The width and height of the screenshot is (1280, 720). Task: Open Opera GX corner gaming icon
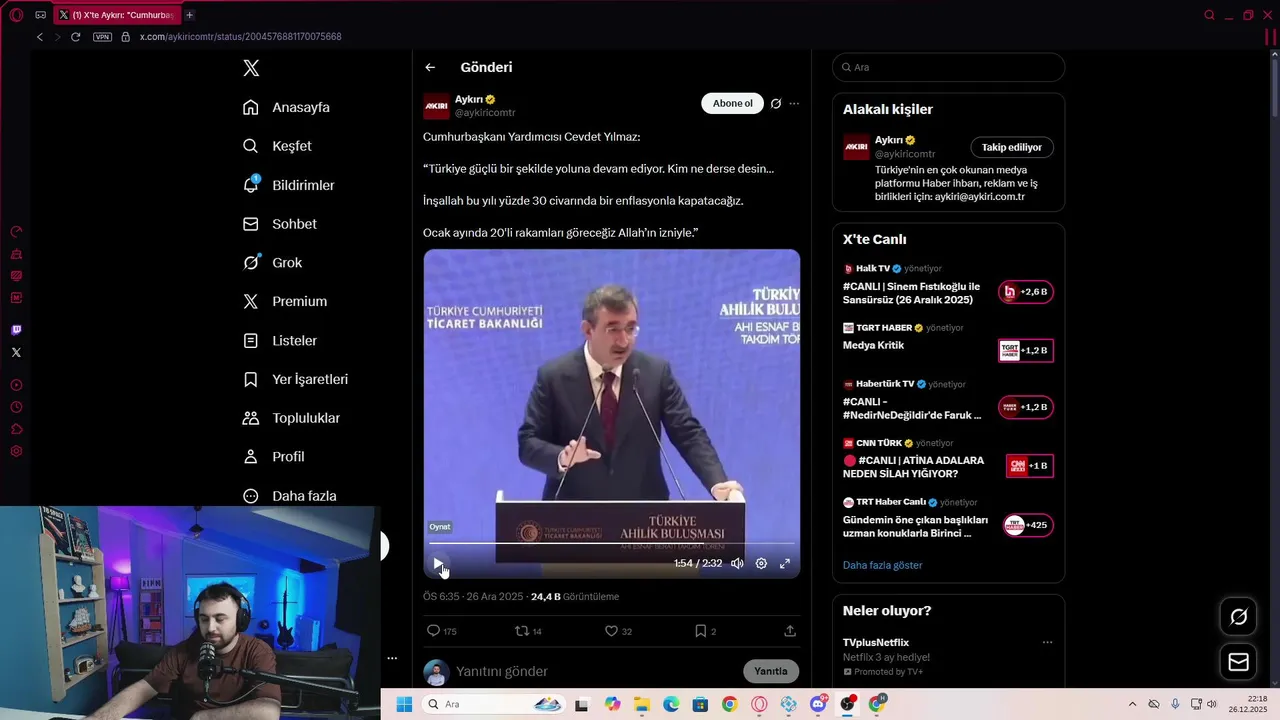40,15
